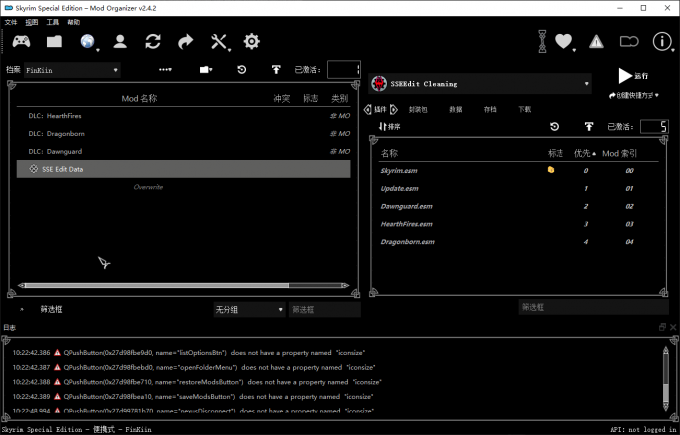Sort mods by the 类别 column header
680x435 pixels.
[x=340, y=98]
